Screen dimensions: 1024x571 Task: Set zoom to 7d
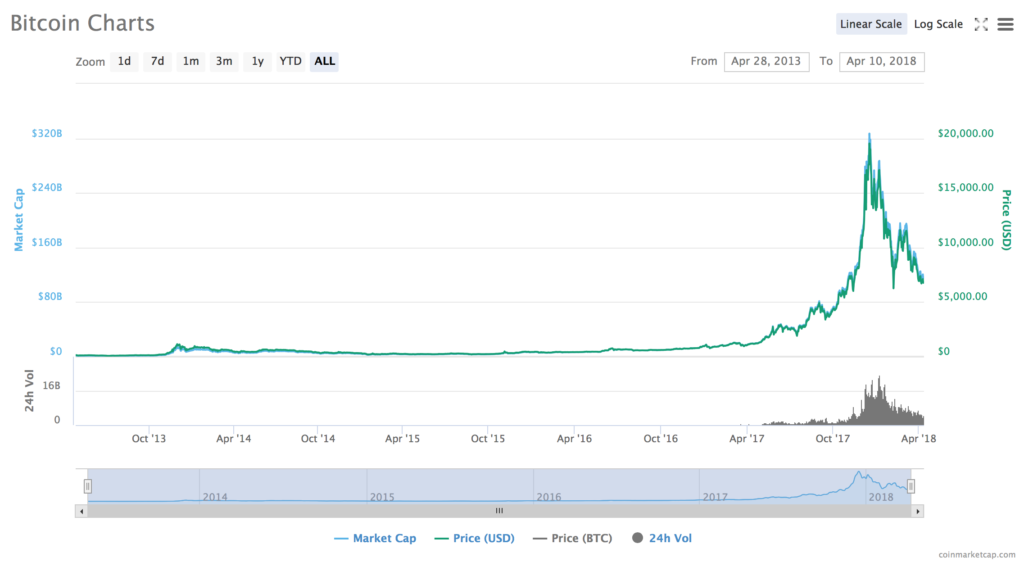coord(157,61)
